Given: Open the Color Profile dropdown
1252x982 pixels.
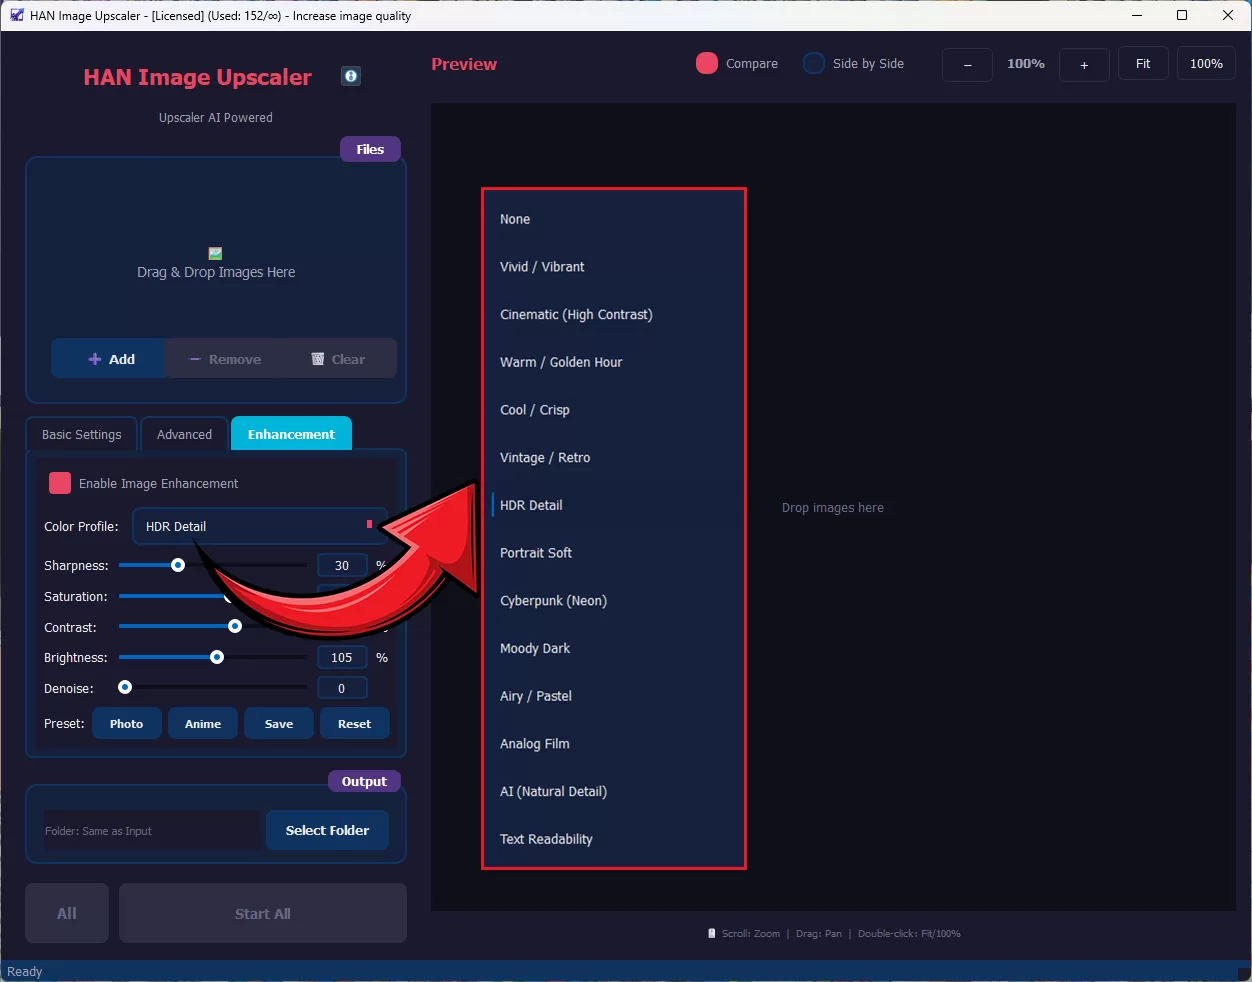Looking at the screenshot, I should (258, 526).
